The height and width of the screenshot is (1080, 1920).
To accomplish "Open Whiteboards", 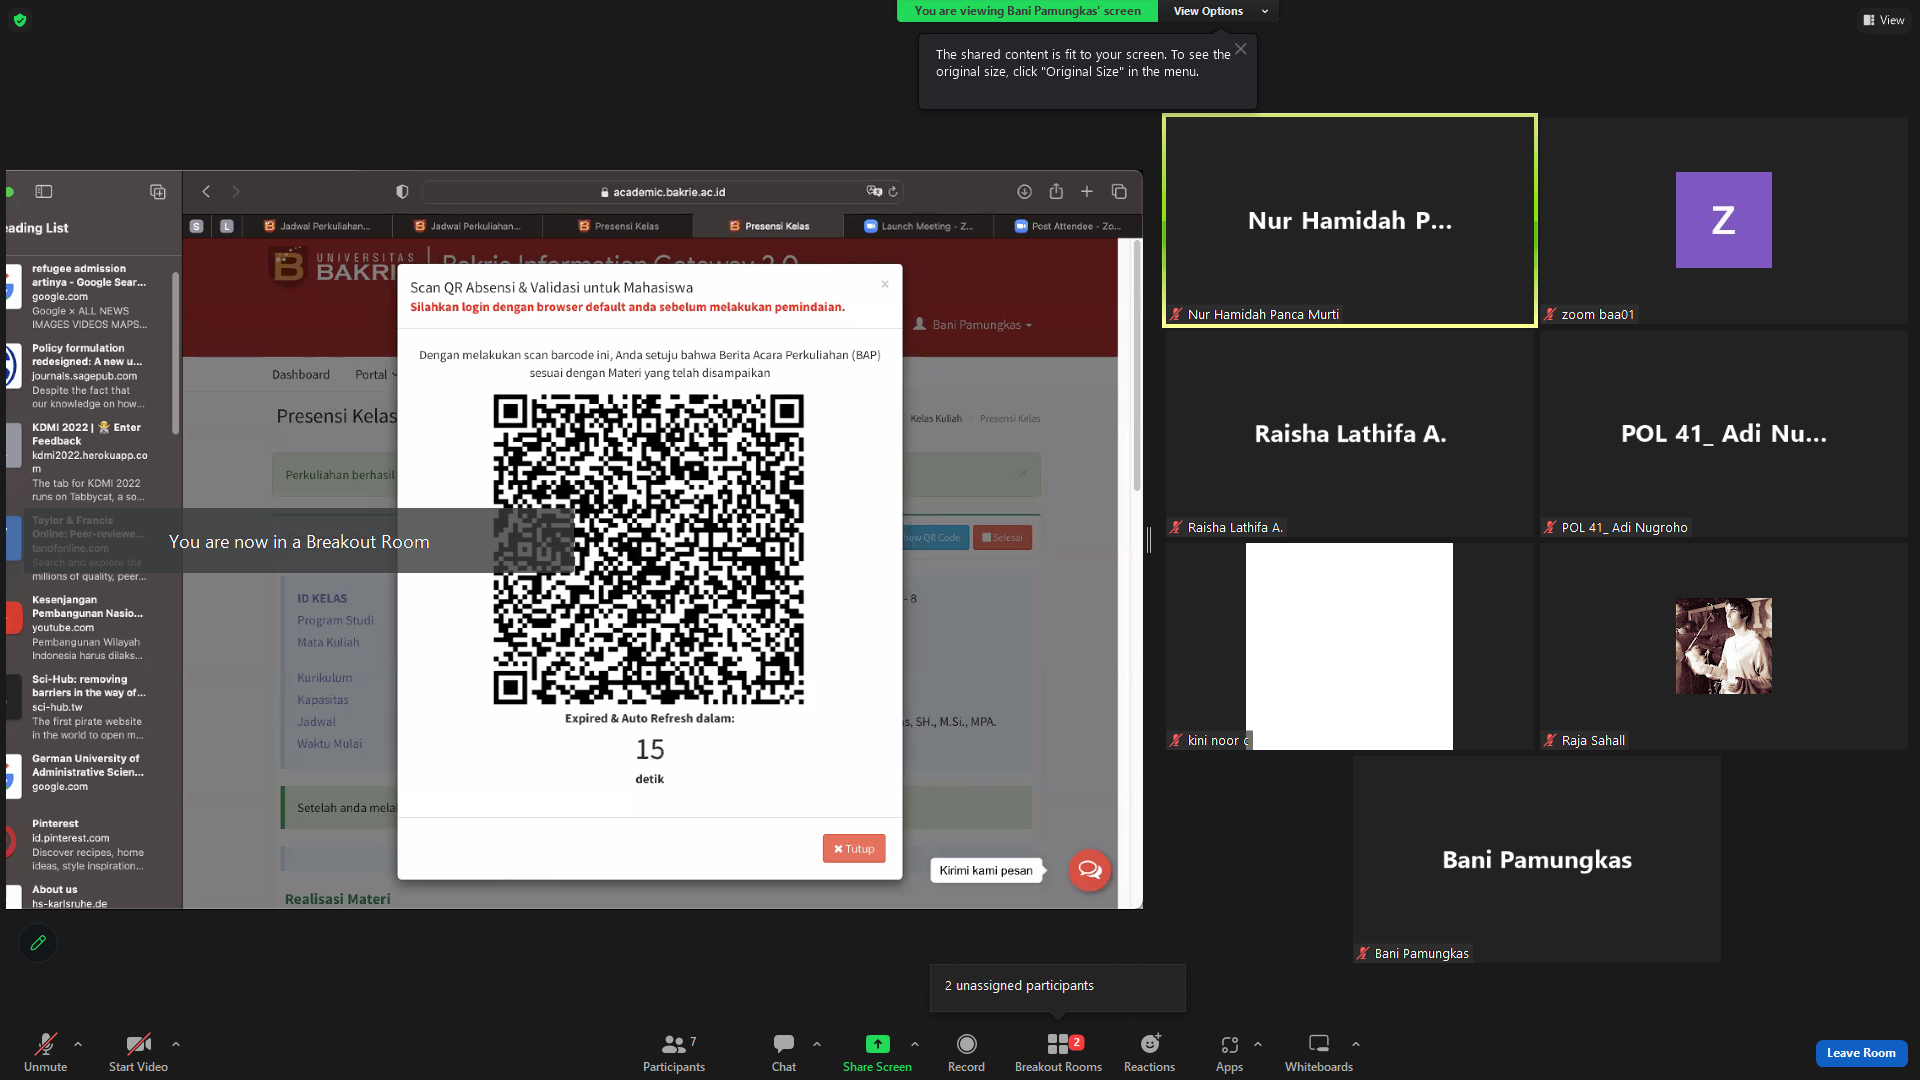I will (x=1319, y=1052).
